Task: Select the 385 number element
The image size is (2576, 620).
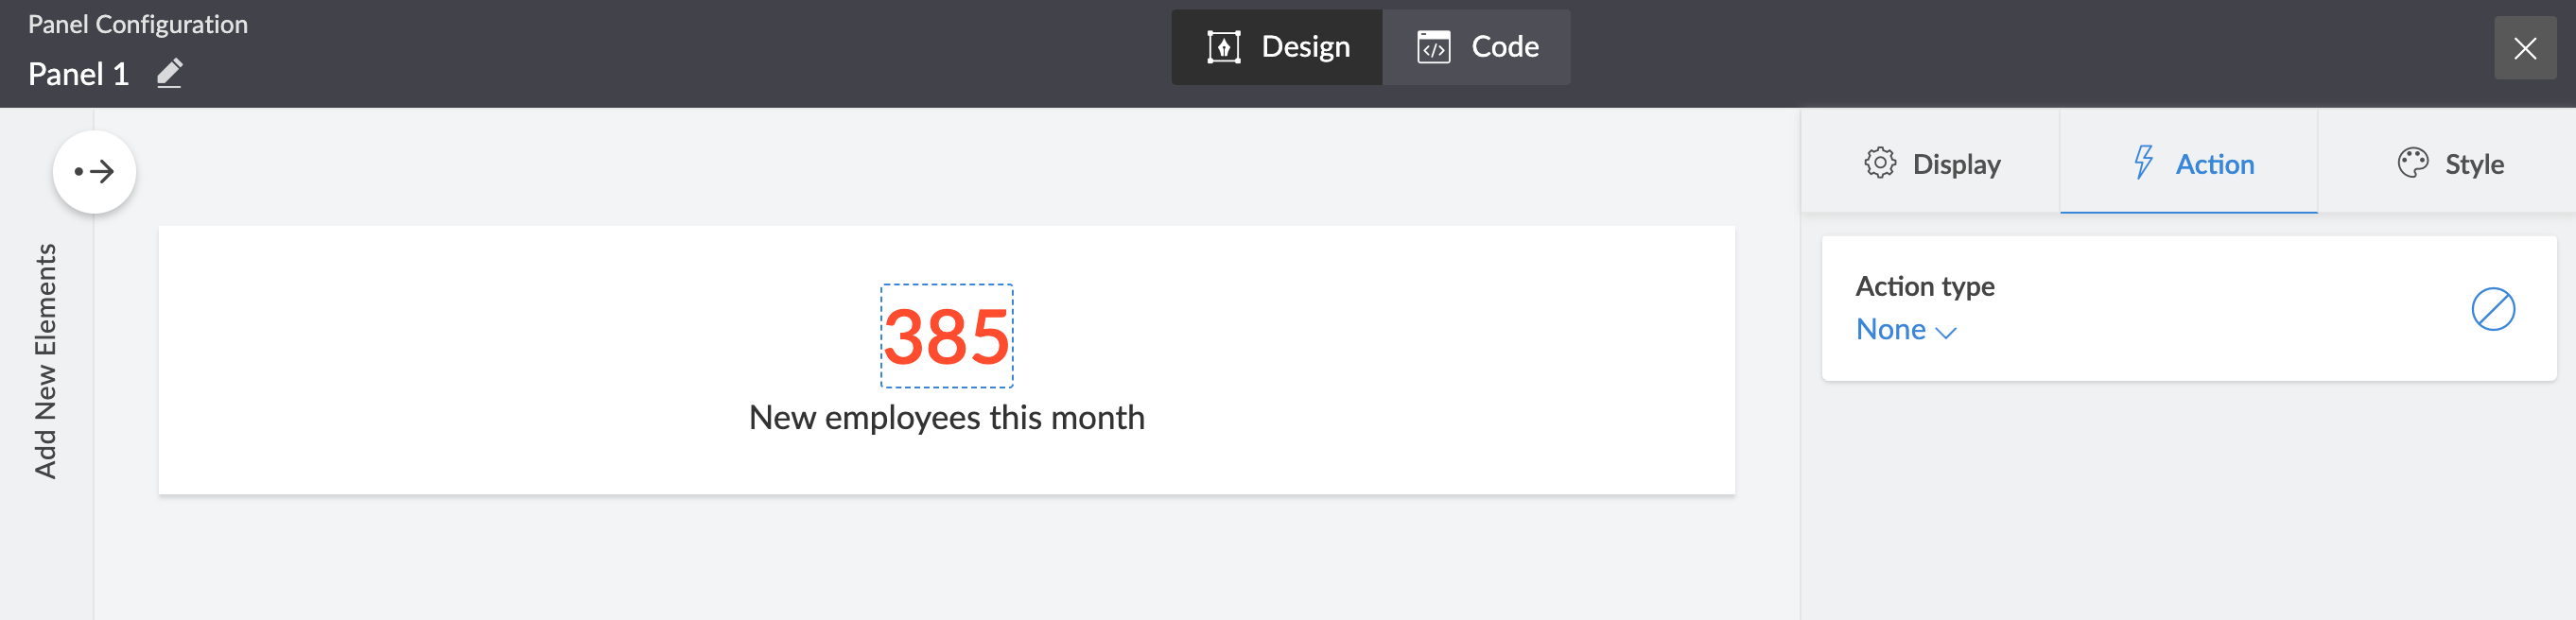Action: tap(946, 337)
